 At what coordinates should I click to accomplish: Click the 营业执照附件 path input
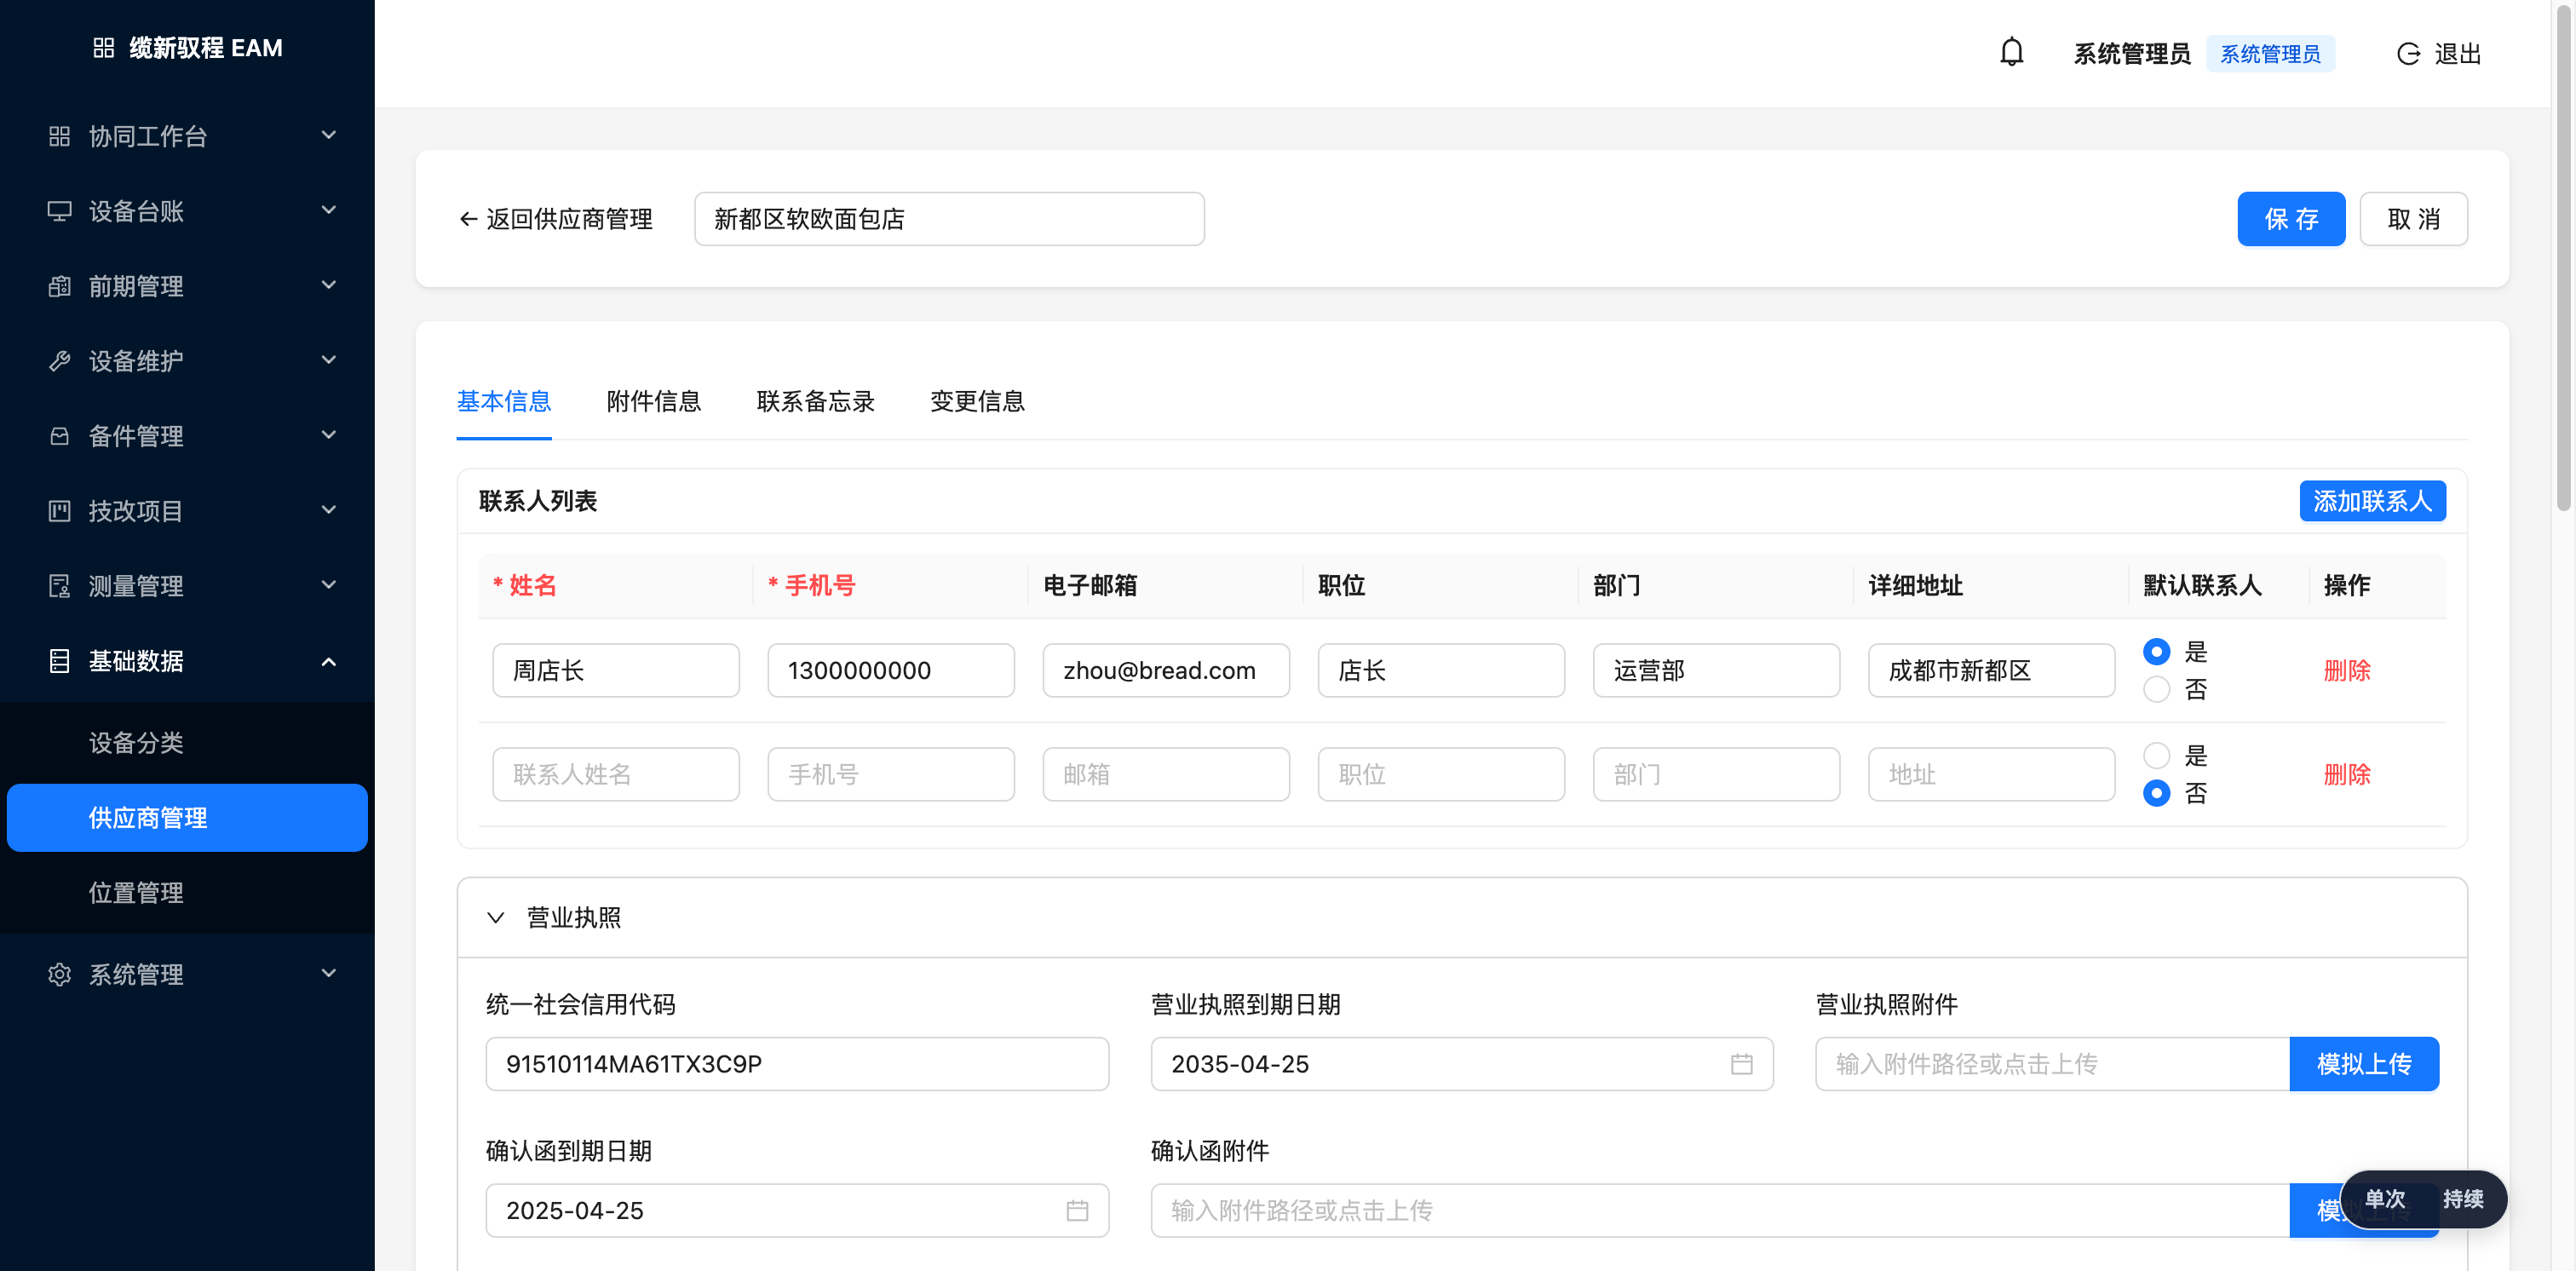click(x=2052, y=1064)
